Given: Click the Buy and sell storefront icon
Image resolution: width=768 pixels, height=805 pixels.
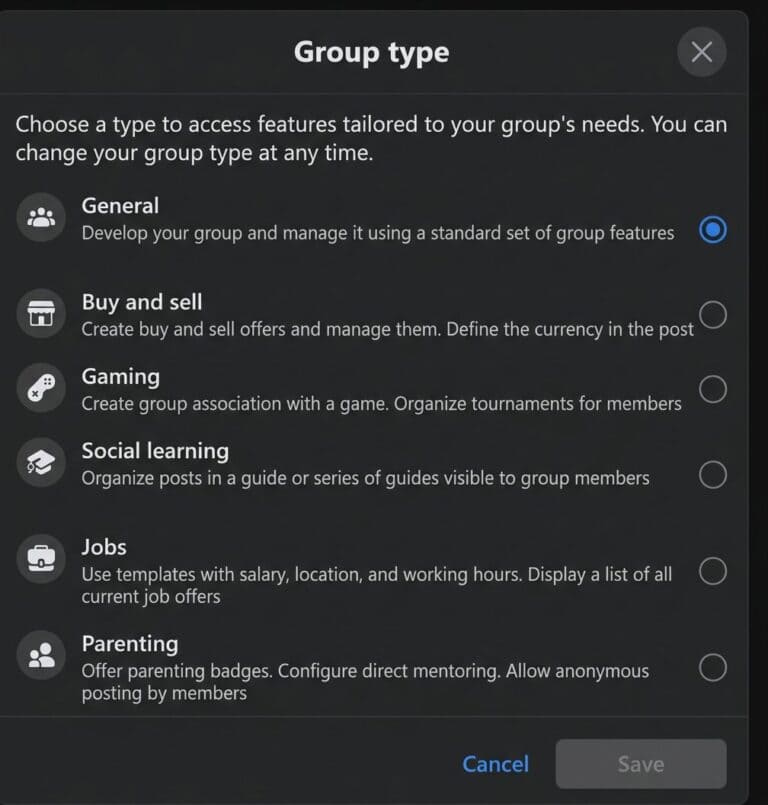Looking at the screenshot, I should 40,313.
